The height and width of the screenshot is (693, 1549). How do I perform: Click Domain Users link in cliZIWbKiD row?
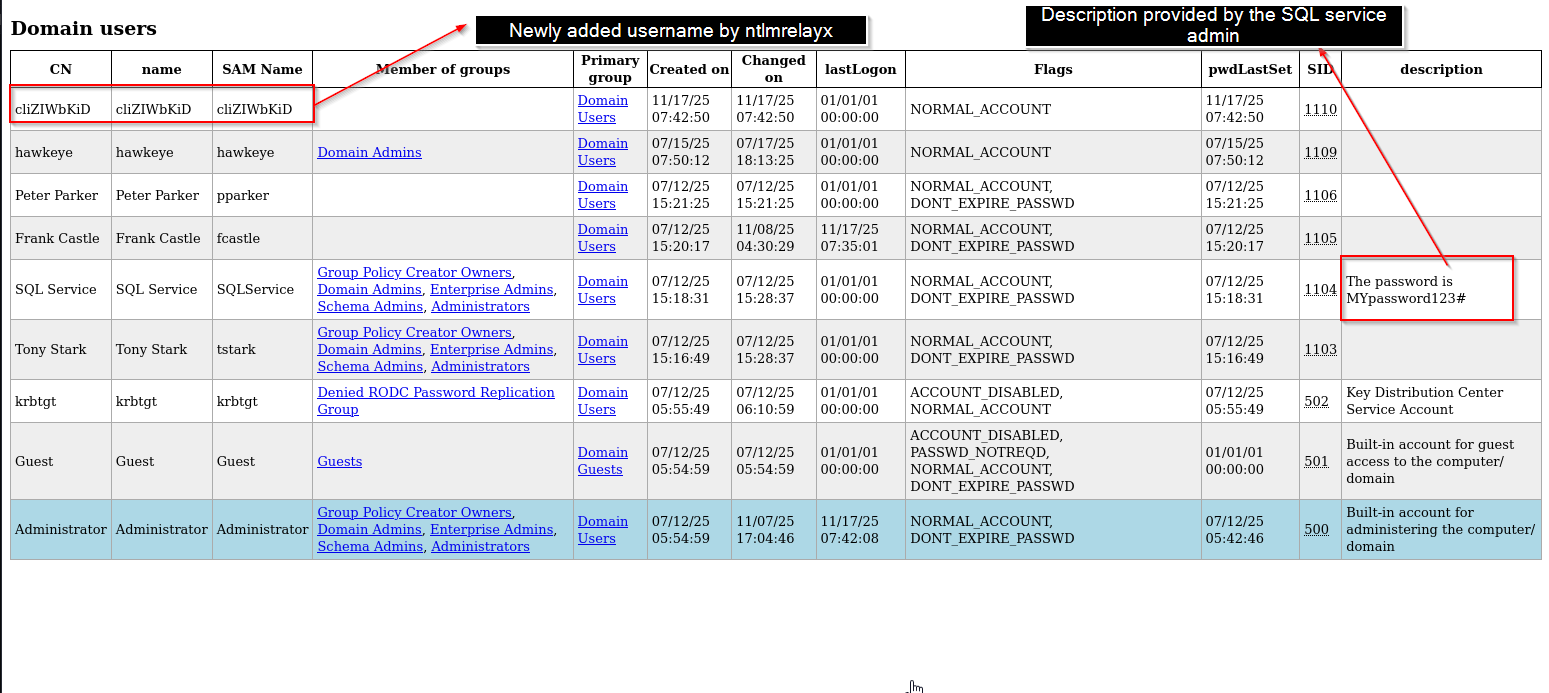click(x=603, y=109)
